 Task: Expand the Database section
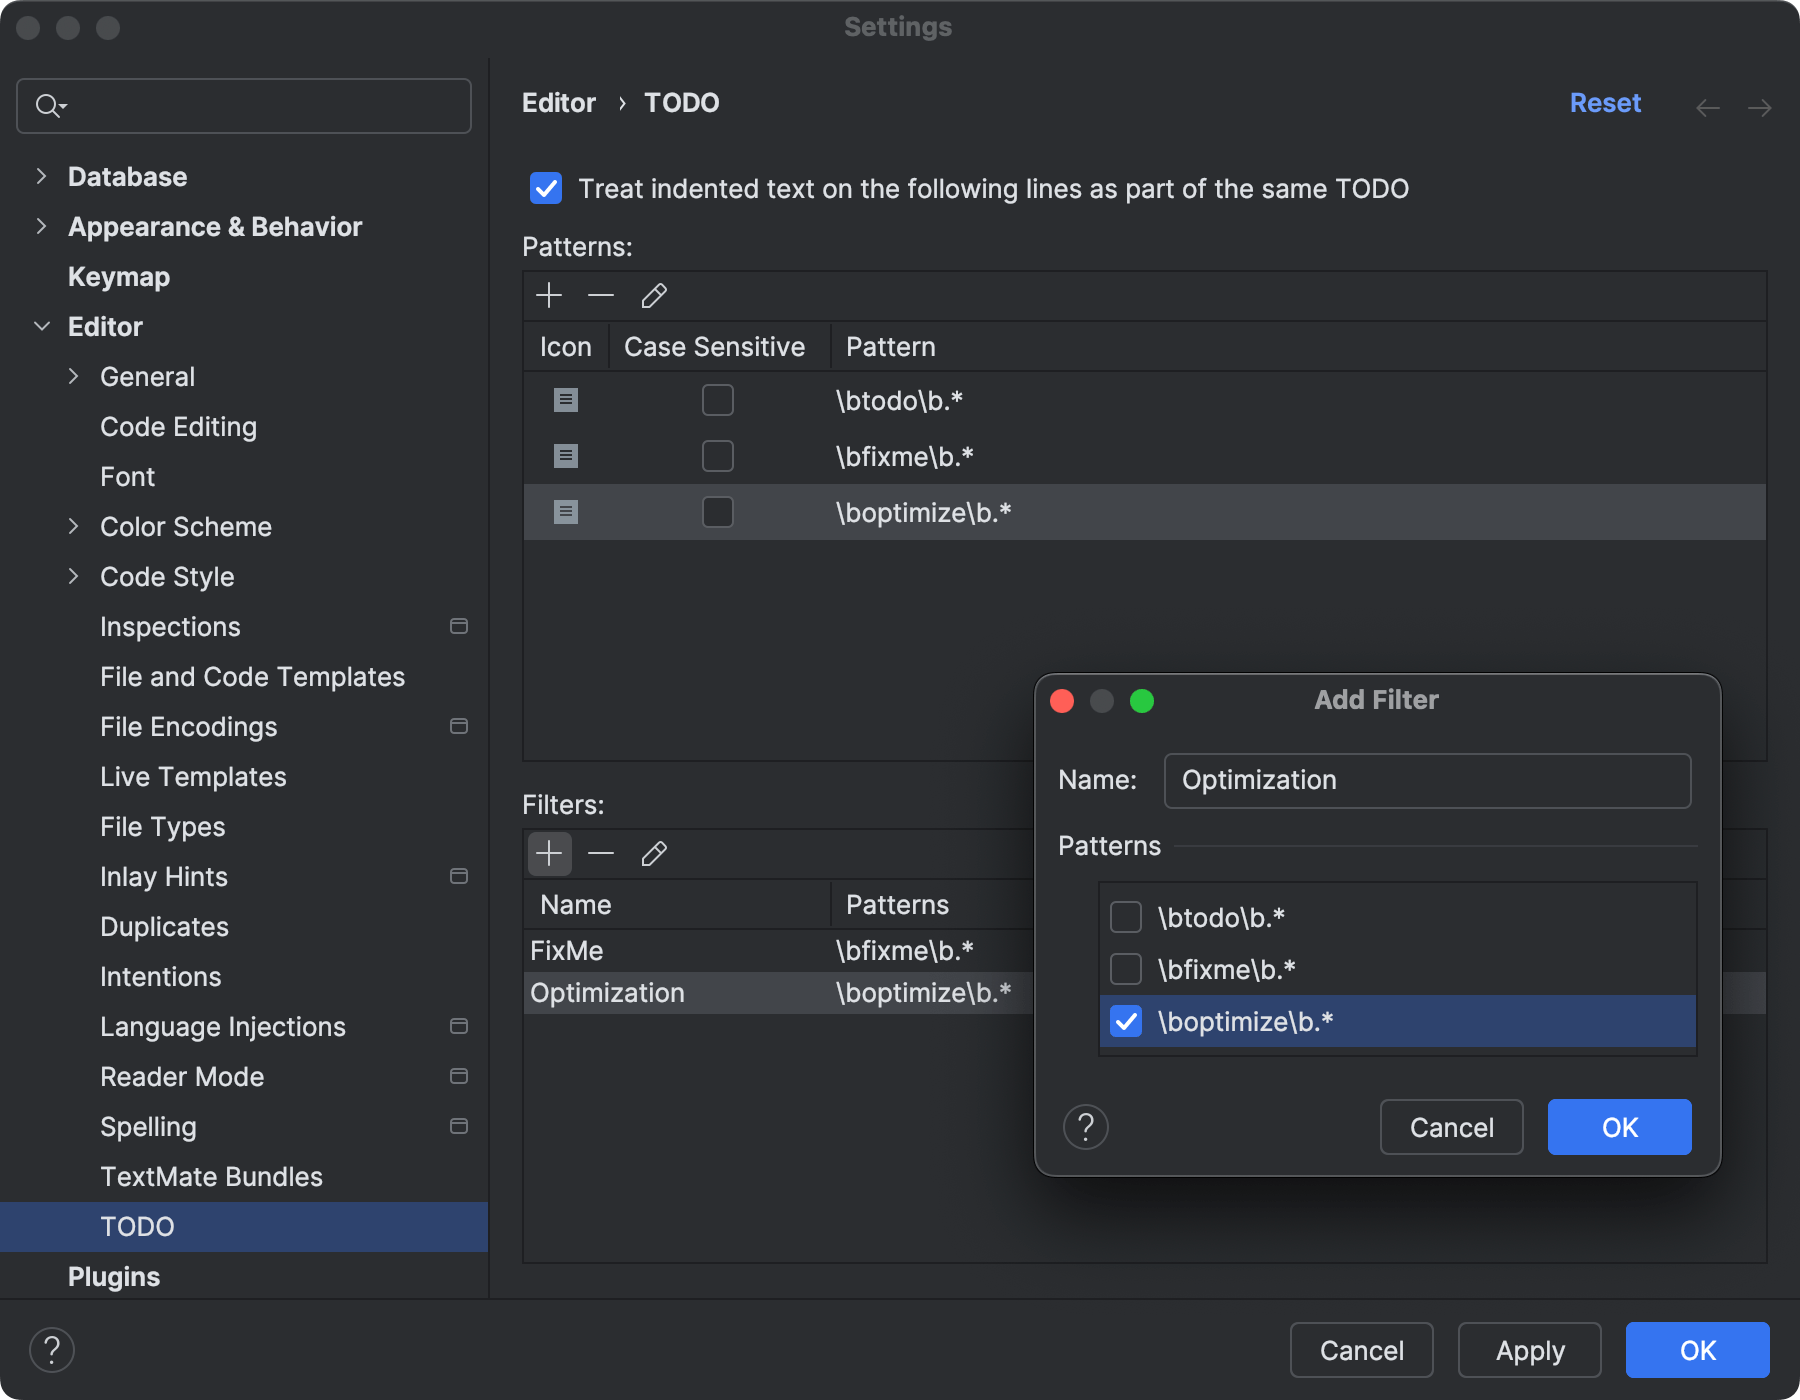click(x=41, y=175)
